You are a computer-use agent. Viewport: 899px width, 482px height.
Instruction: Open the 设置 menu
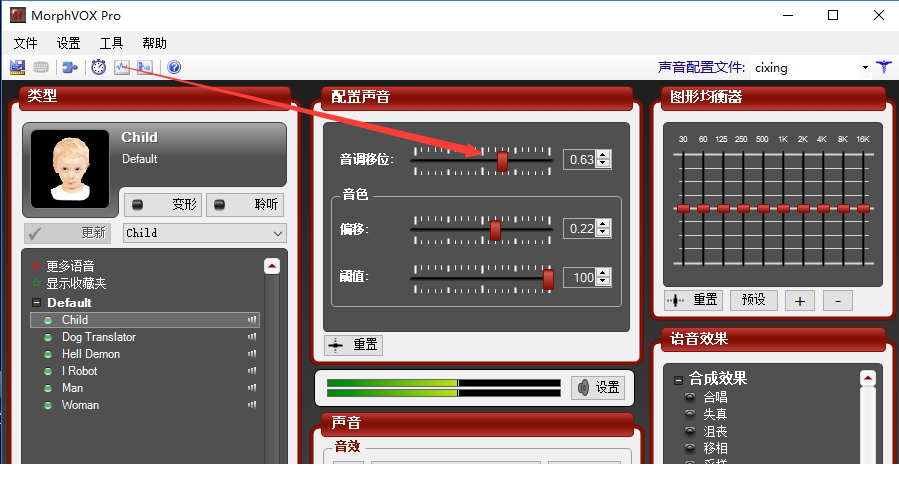(69, 44)
